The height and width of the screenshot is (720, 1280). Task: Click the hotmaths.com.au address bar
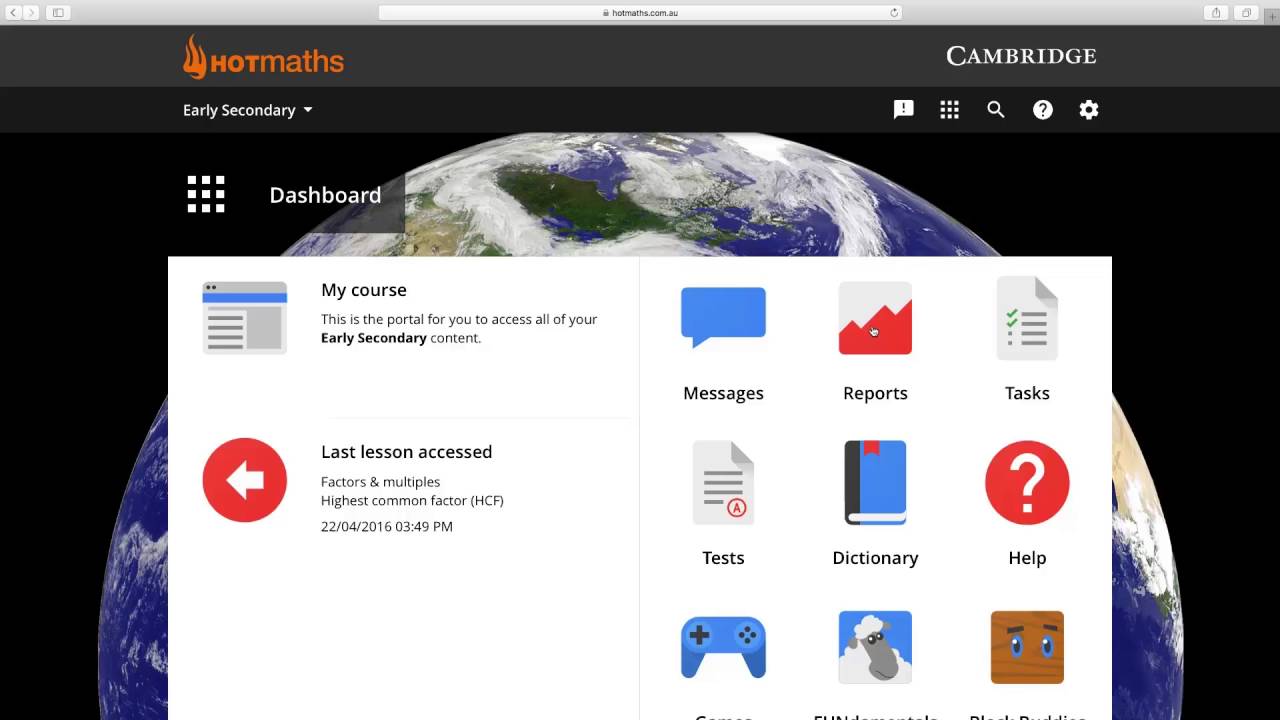tap(640, 13)
